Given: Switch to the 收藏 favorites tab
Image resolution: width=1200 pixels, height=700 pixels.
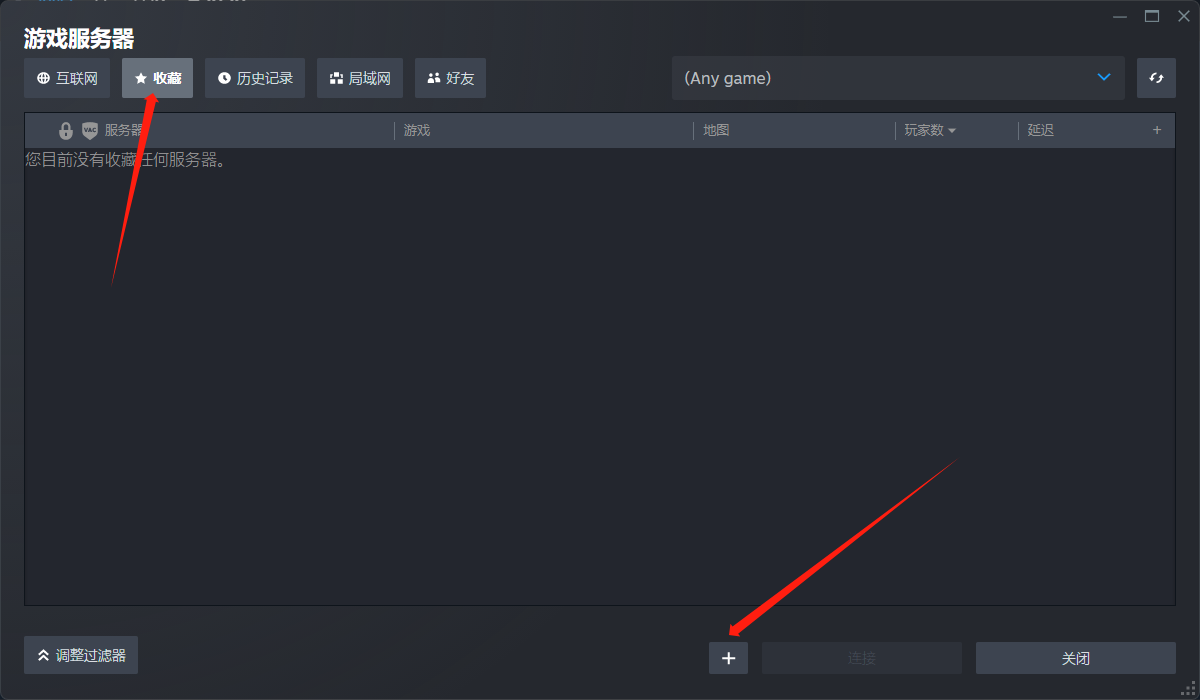Looking at the screenshot, I should click(157, 78).
